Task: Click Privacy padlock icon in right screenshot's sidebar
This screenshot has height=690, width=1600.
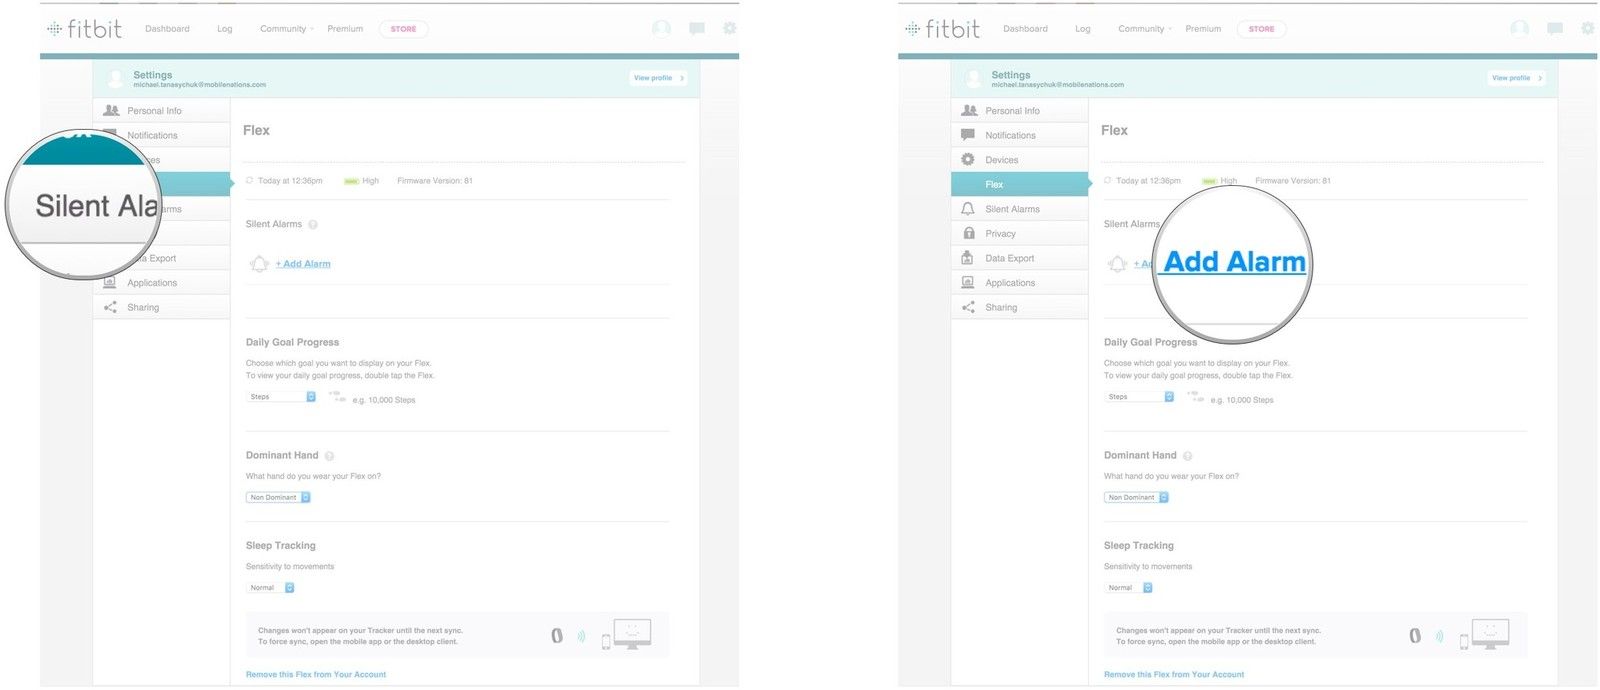Action: click(967, 233)
